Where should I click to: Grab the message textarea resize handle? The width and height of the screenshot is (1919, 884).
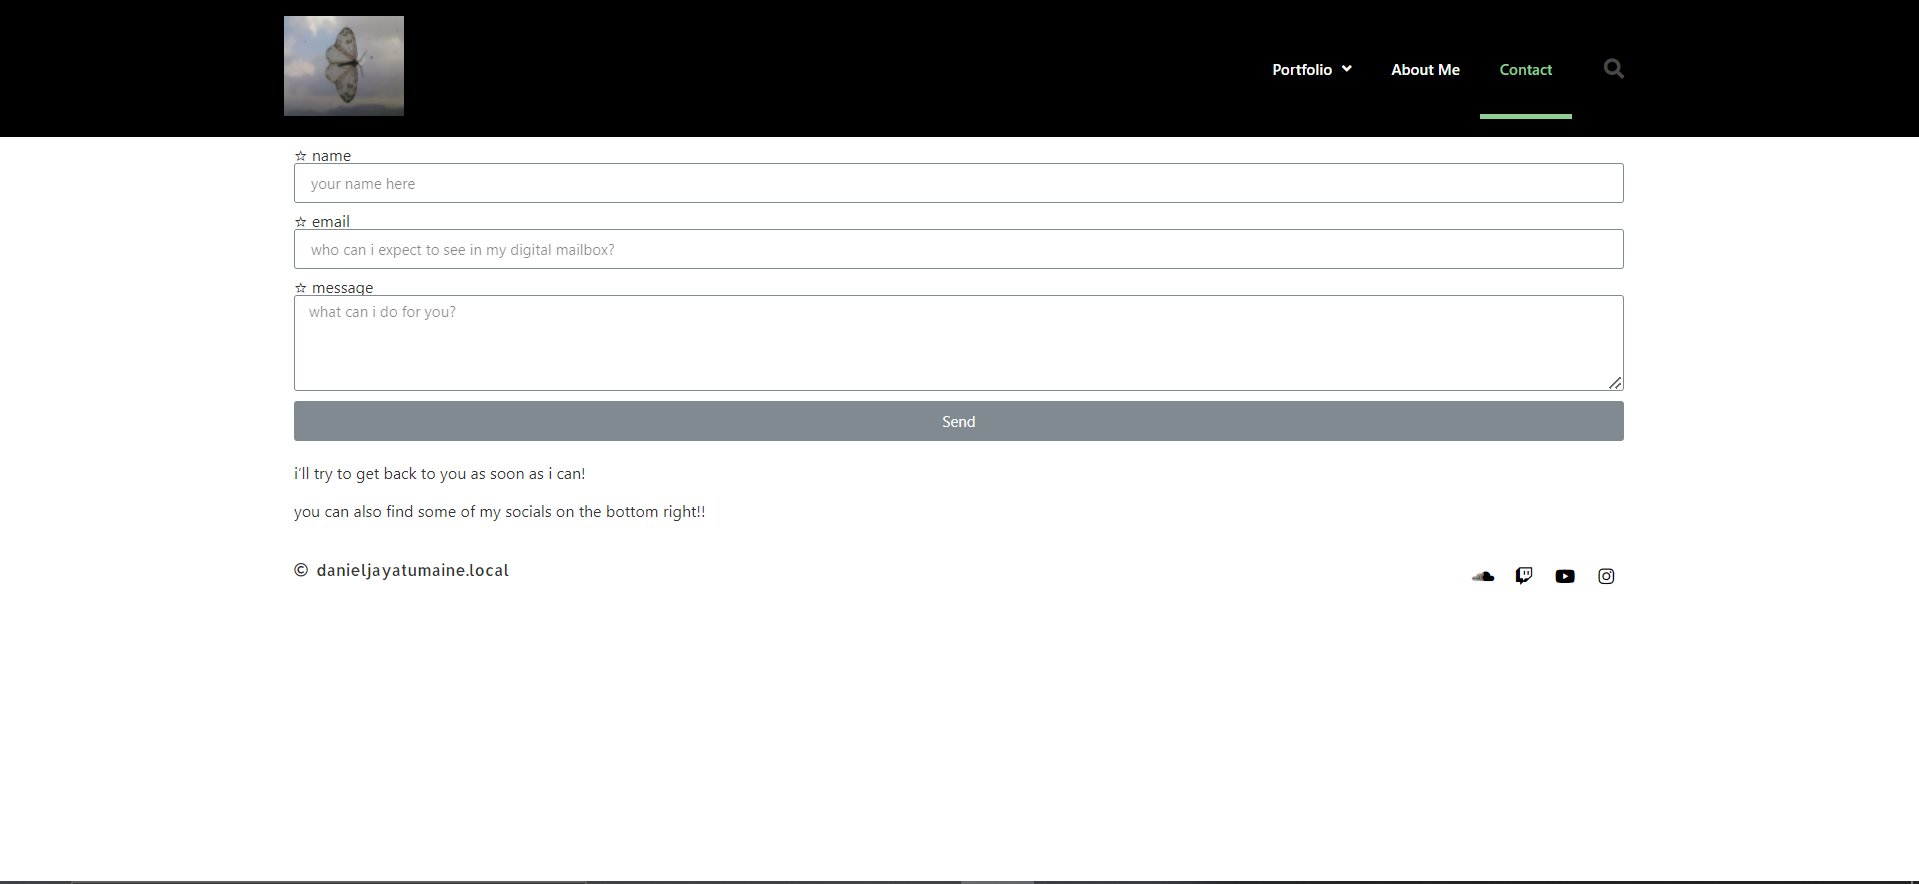[x=1615, y=383]
